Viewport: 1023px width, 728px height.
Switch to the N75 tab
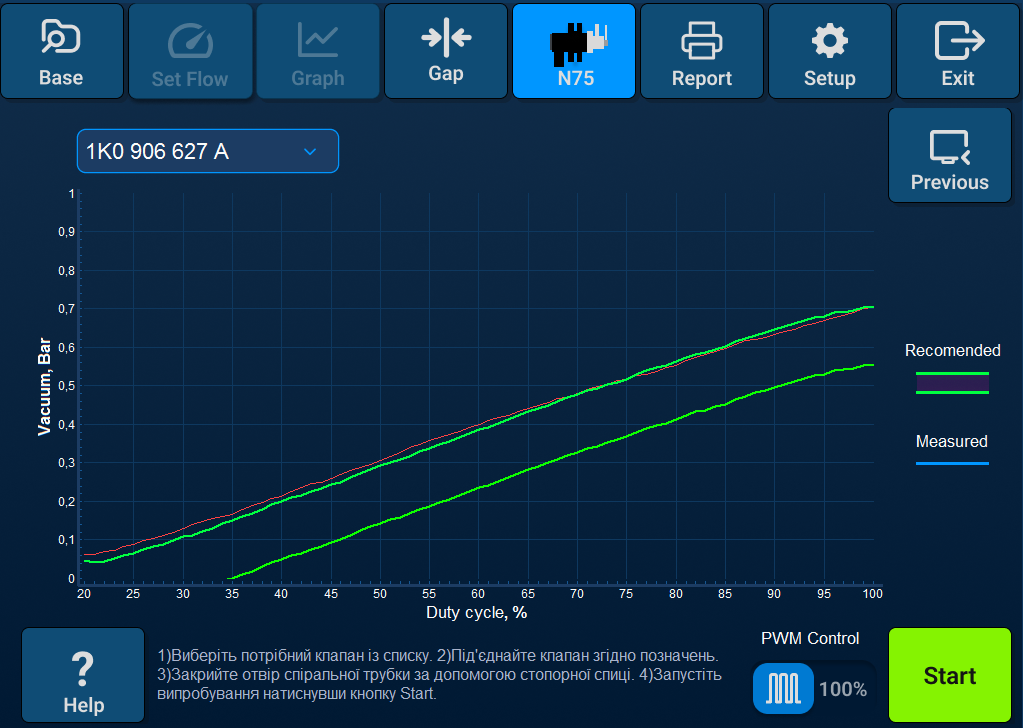coord(573,50)
